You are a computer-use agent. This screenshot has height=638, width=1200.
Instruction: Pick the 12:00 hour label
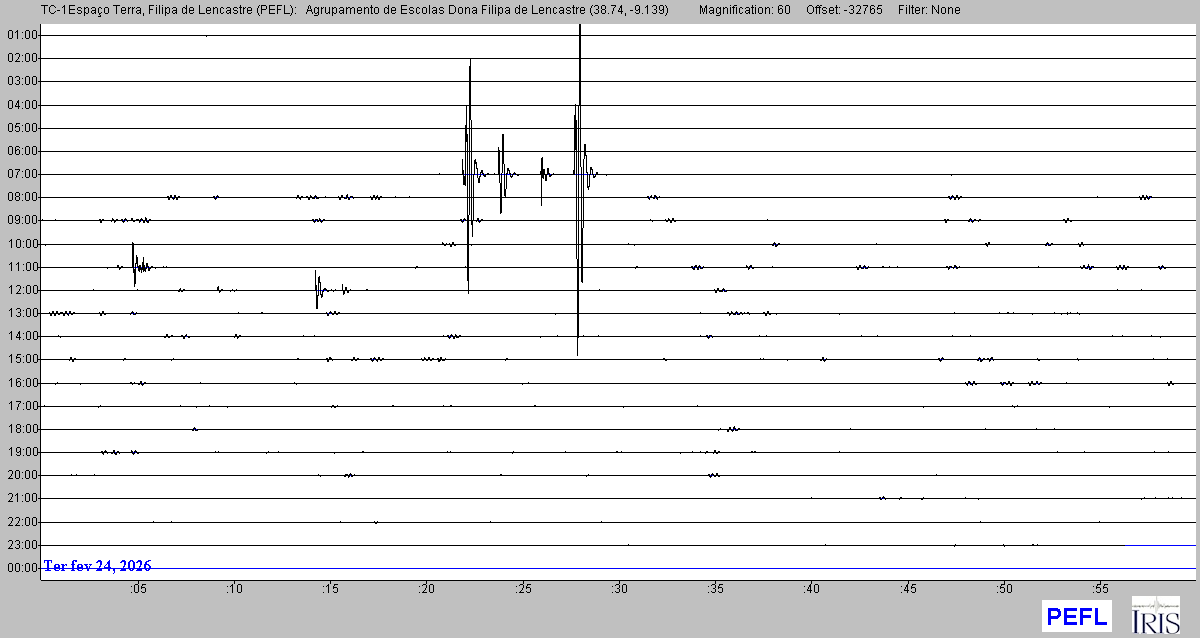pyautogui.click(x=22, y=290)
